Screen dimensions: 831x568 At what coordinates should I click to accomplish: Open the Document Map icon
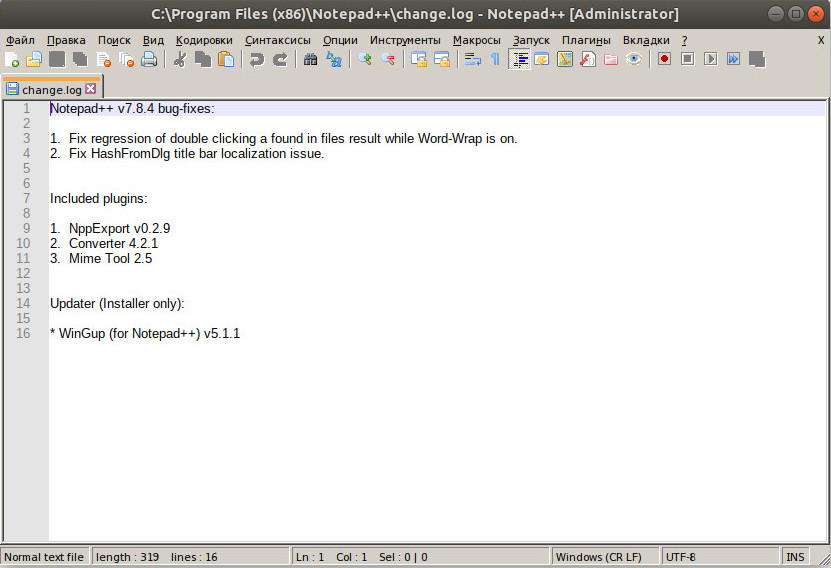565,59
